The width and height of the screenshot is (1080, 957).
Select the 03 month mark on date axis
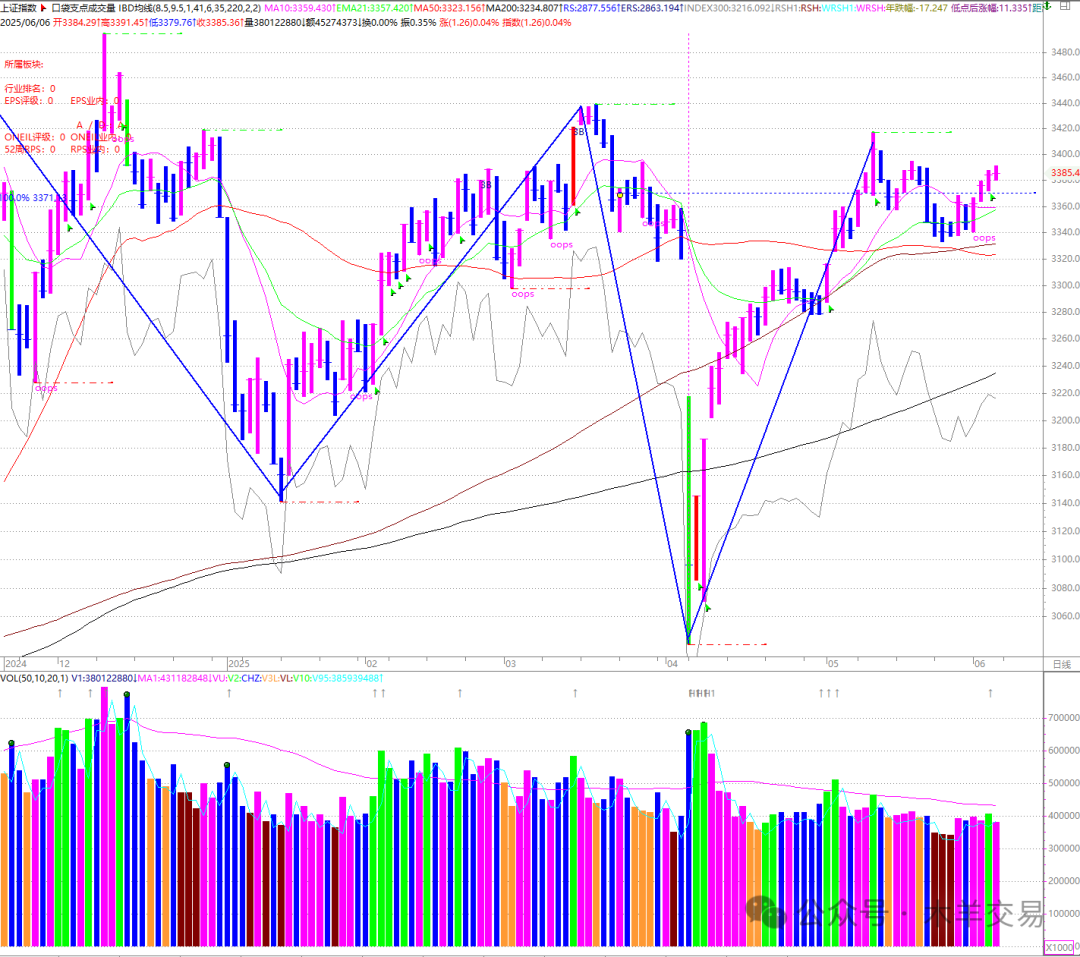click(510, 663)
